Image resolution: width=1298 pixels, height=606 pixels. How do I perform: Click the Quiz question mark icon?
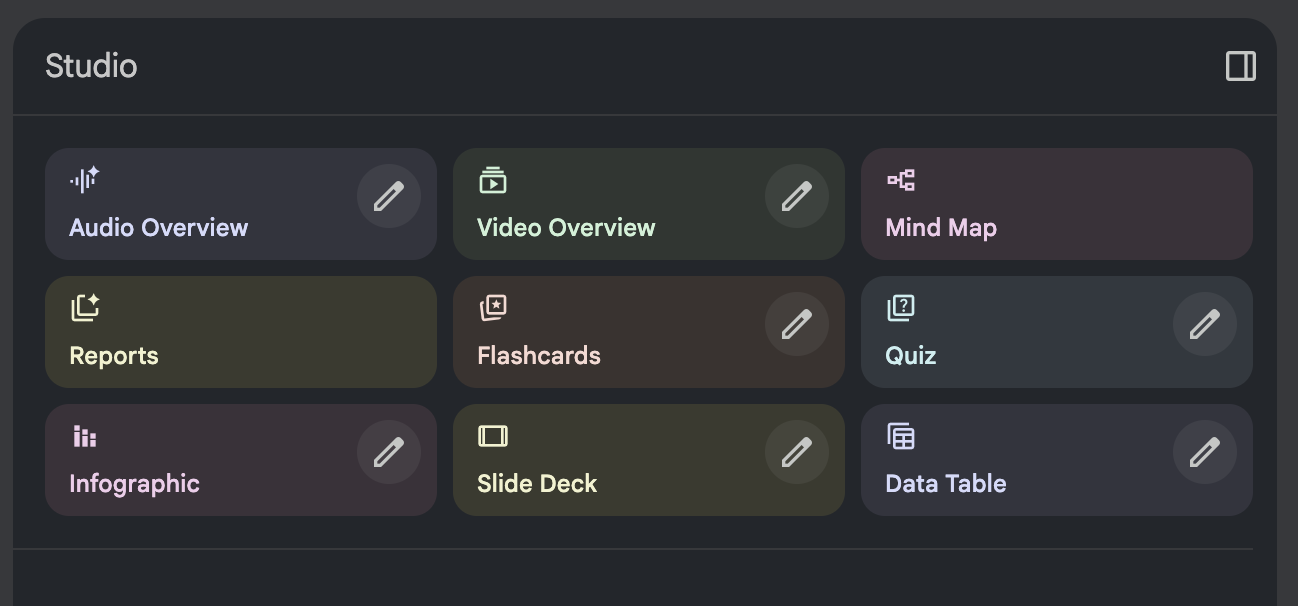coord(900,308)
